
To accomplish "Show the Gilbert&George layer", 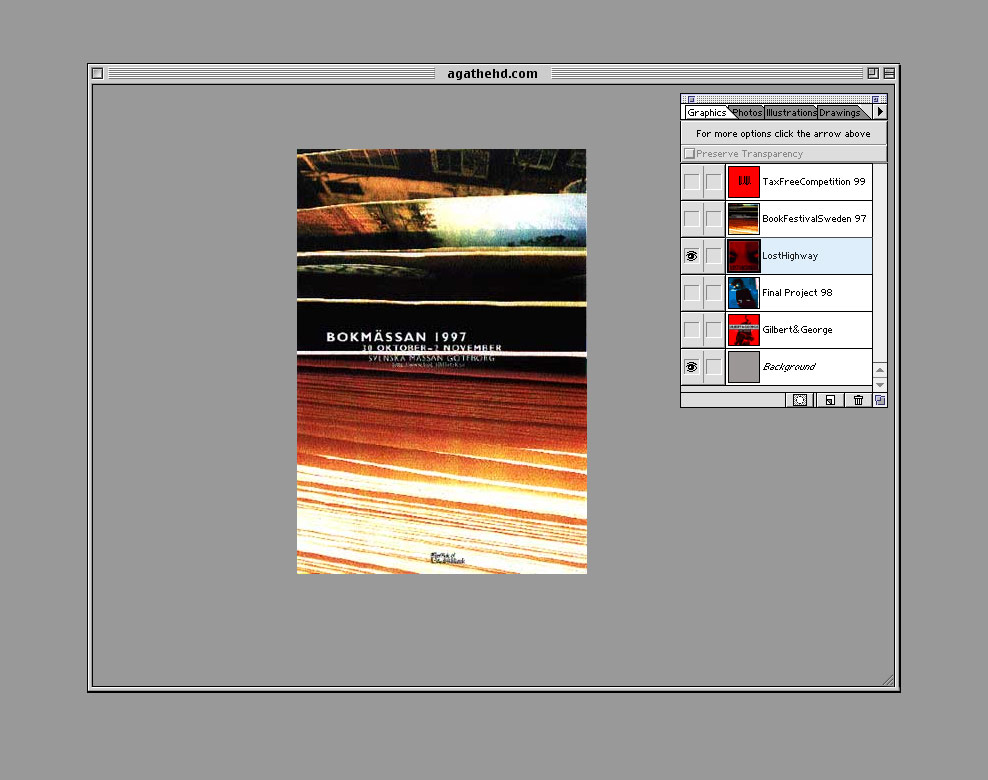I will pyautogui.click(x=691, y=330).
